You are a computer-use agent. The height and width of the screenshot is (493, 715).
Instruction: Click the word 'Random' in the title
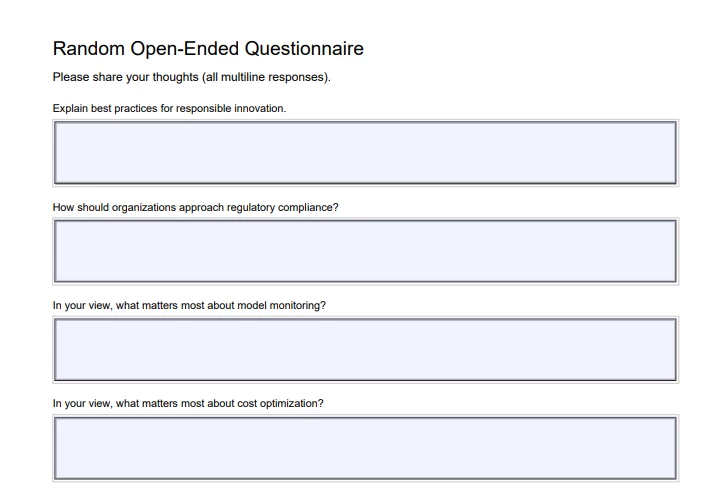pyautogui.click(x=89, y=49)
